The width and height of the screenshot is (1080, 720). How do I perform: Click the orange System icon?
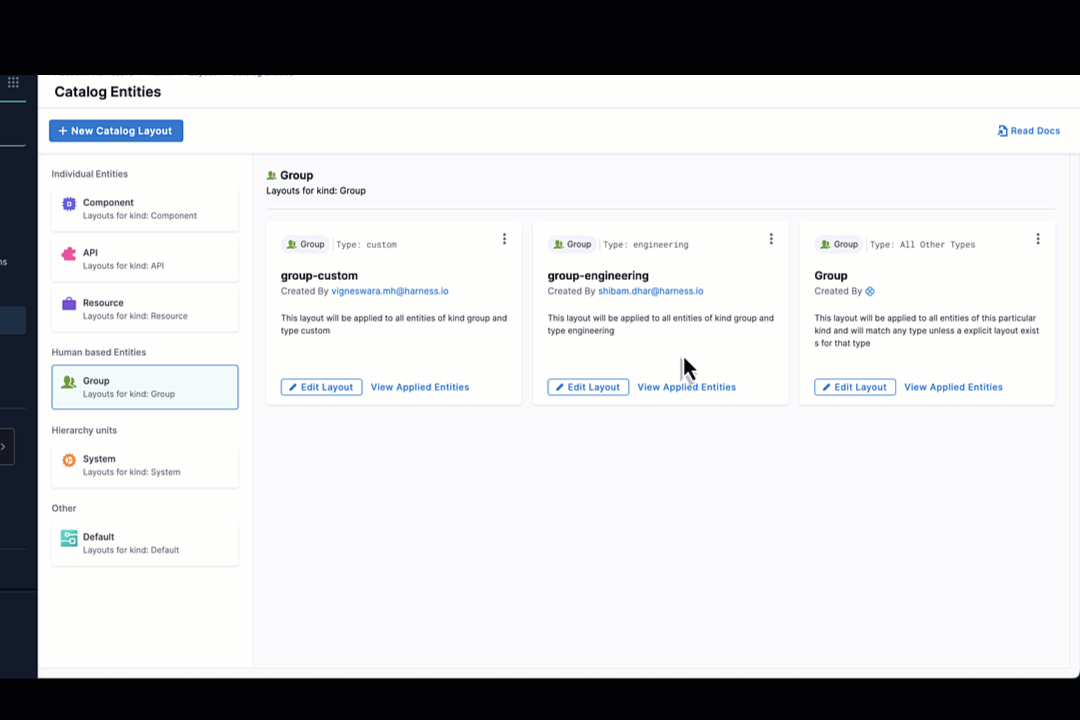[x=69, y=460]
